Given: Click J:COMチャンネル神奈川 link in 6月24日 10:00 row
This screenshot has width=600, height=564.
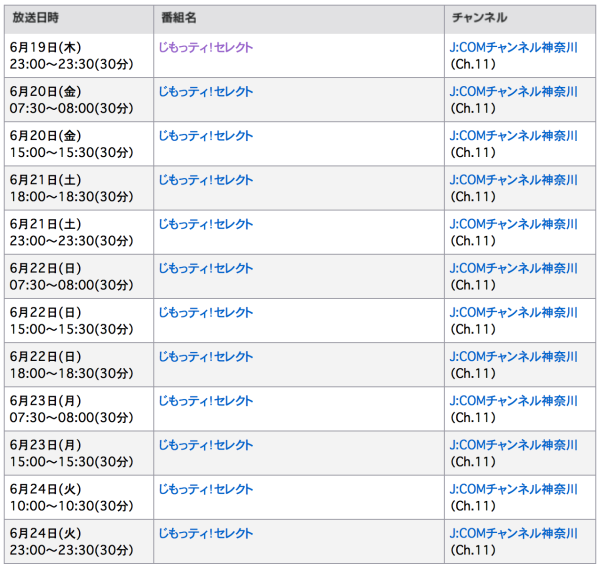Looking at the screenshot, I should 514,489.
